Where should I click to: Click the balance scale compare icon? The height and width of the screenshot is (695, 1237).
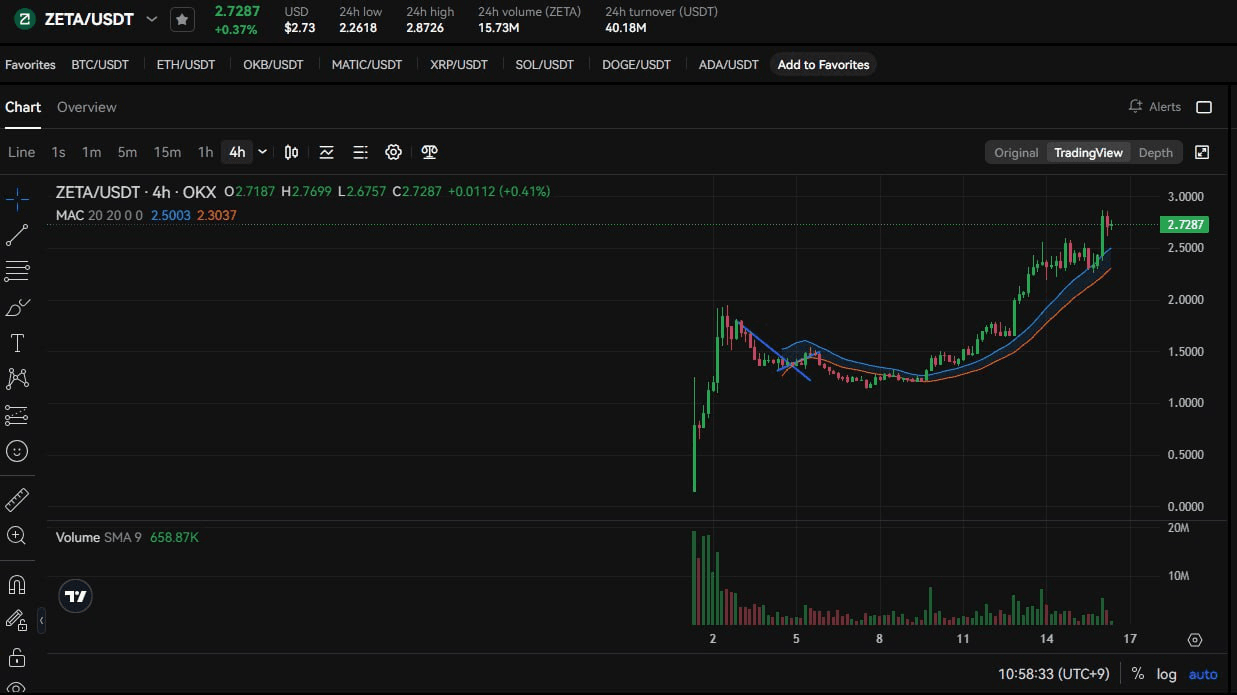pyautogui.click(x=430, y=152)
